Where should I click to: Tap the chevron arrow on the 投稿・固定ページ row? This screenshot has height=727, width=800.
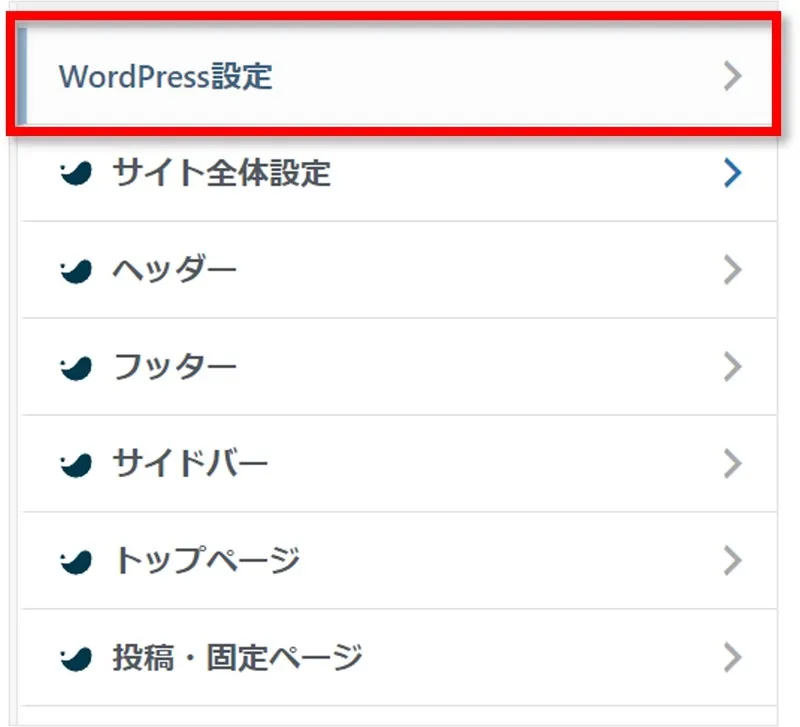733,658
